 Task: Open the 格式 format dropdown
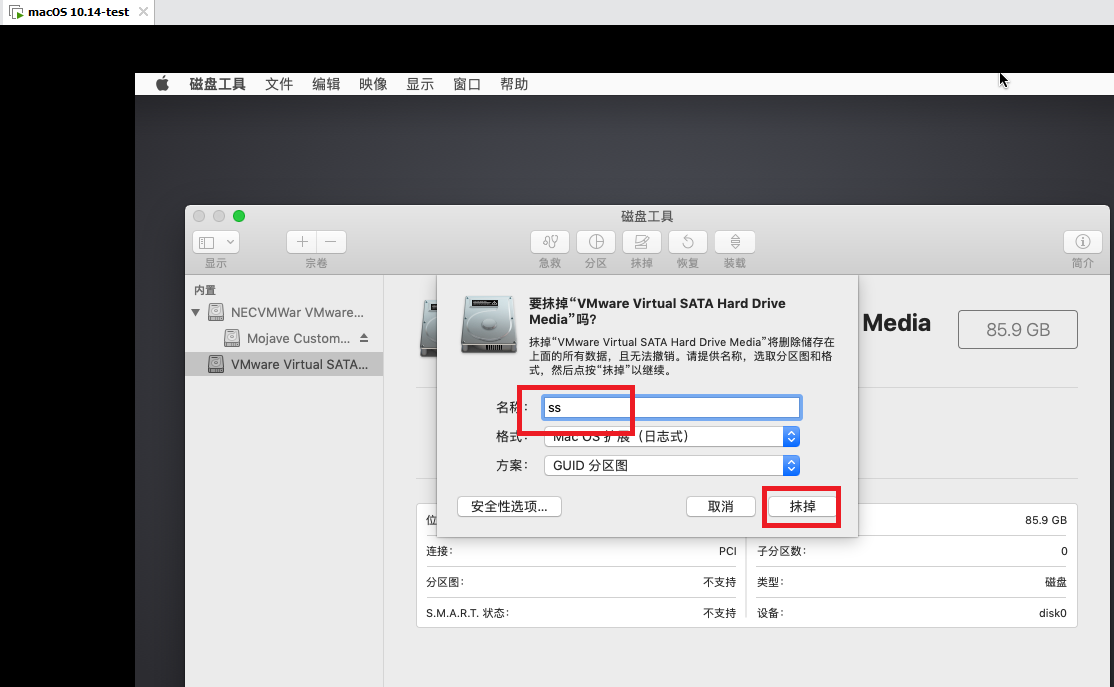(x=671, y=436)
